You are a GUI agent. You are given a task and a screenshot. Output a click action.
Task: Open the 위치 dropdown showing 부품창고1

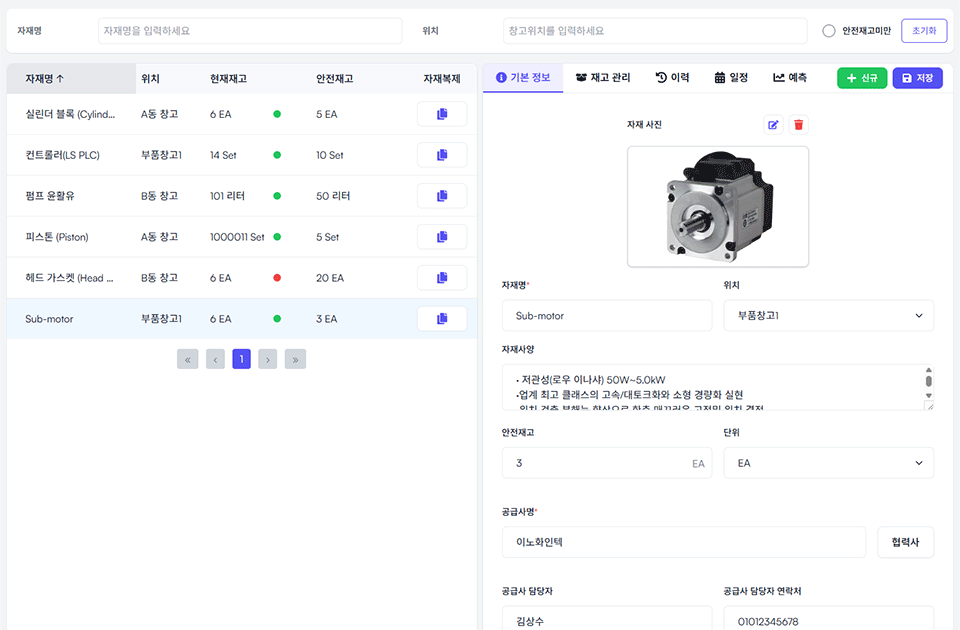828,315
